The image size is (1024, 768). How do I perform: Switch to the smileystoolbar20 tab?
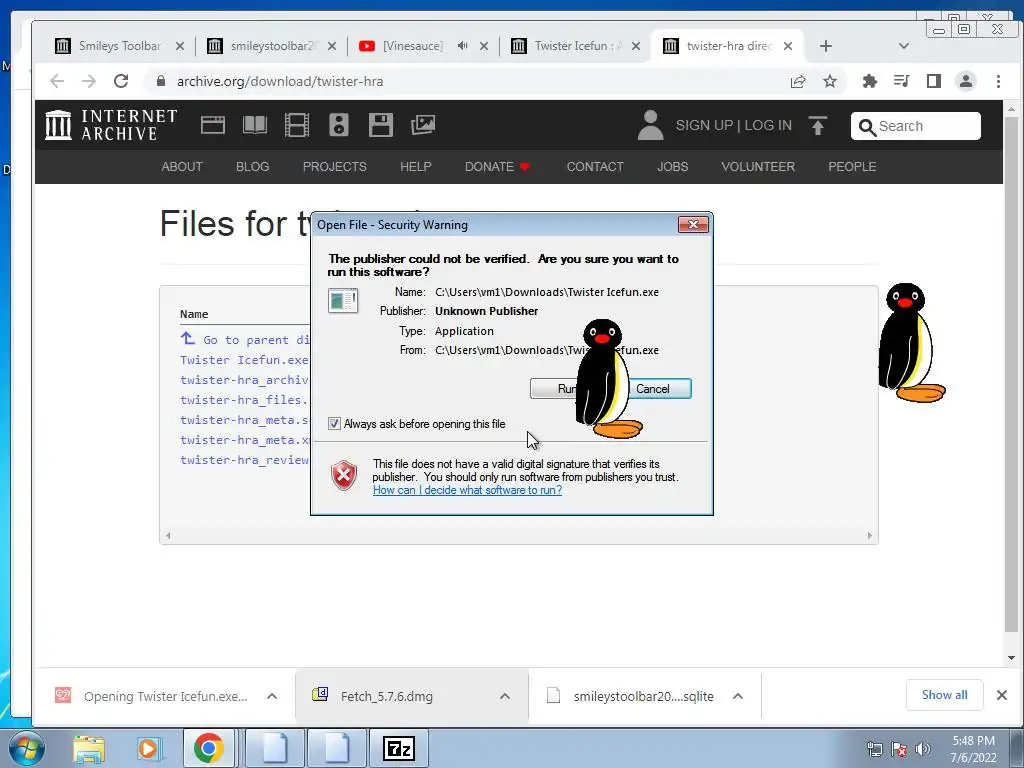(x=272, y=46)
